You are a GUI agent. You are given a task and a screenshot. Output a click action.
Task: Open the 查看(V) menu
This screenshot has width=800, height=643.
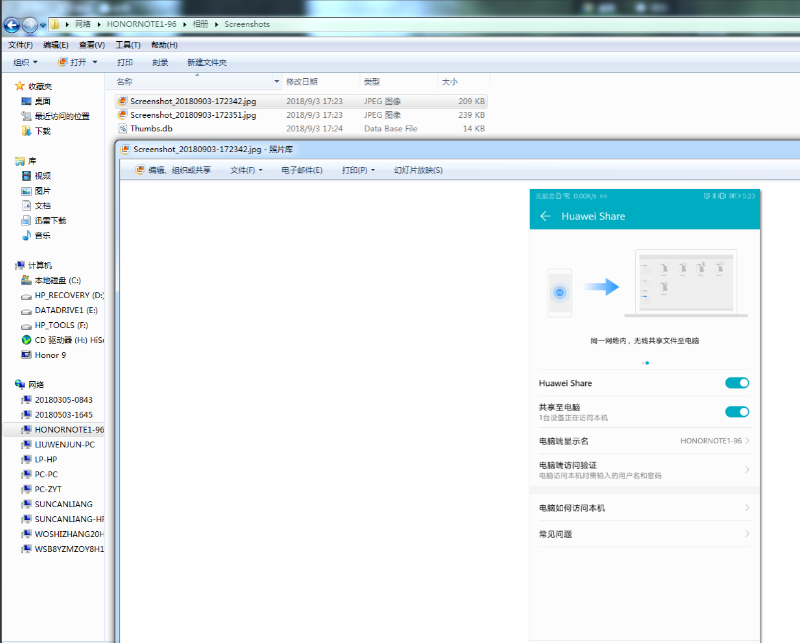coord(92,45)
